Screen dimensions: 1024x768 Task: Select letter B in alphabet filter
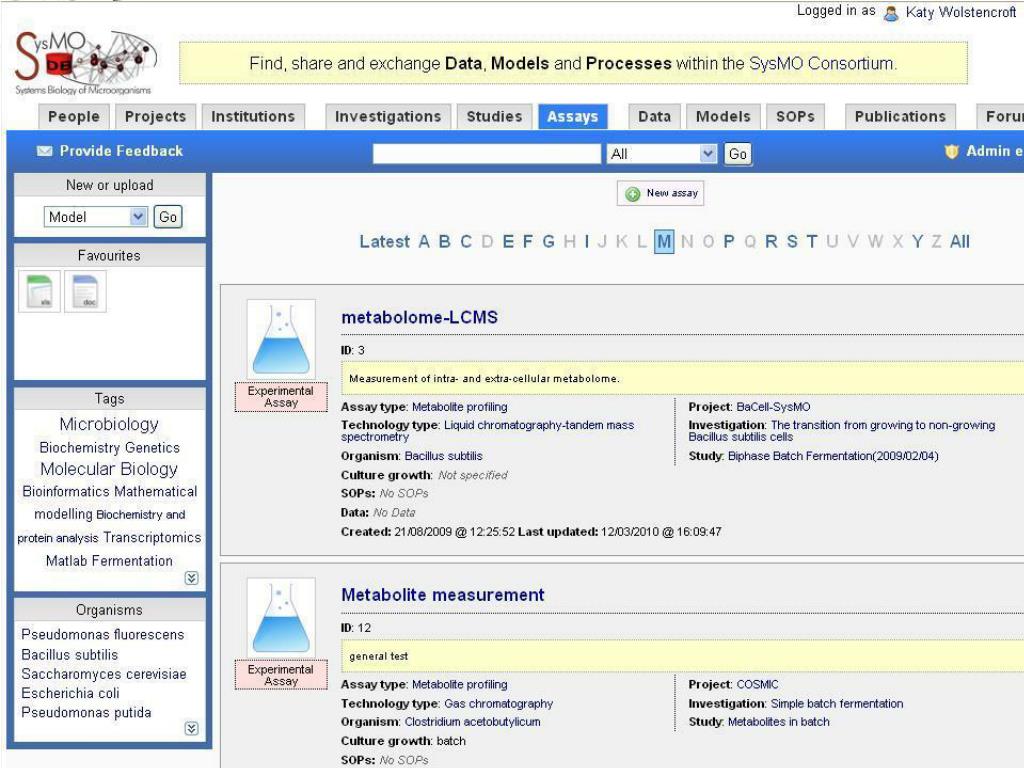click(445, 242)
